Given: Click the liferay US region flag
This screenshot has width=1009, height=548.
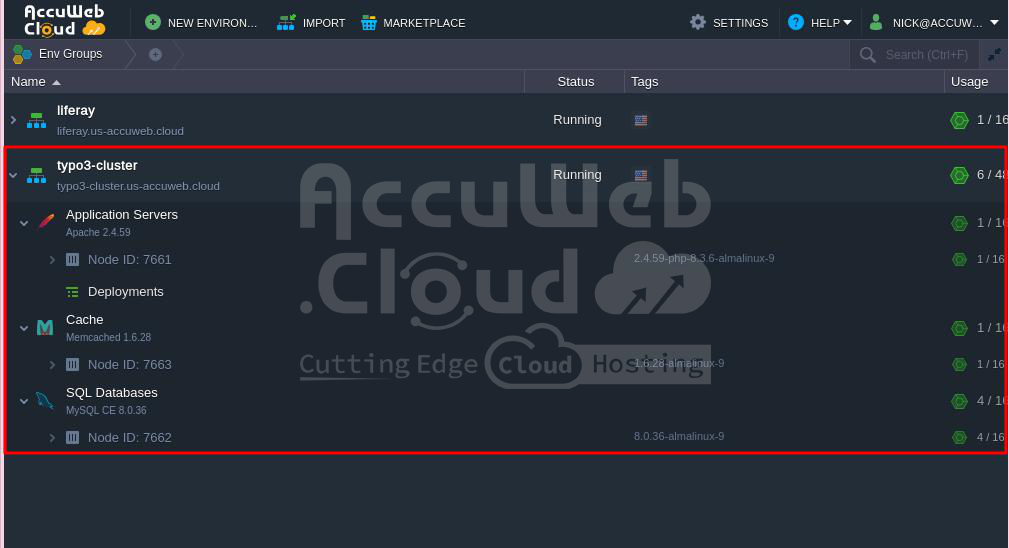Looking at the screenshot, I should click(641, 120).
